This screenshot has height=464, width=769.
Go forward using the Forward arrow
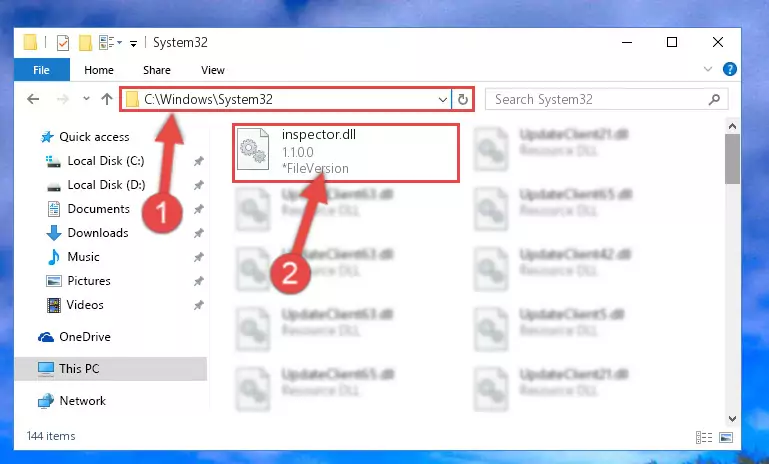click(63, 100)
